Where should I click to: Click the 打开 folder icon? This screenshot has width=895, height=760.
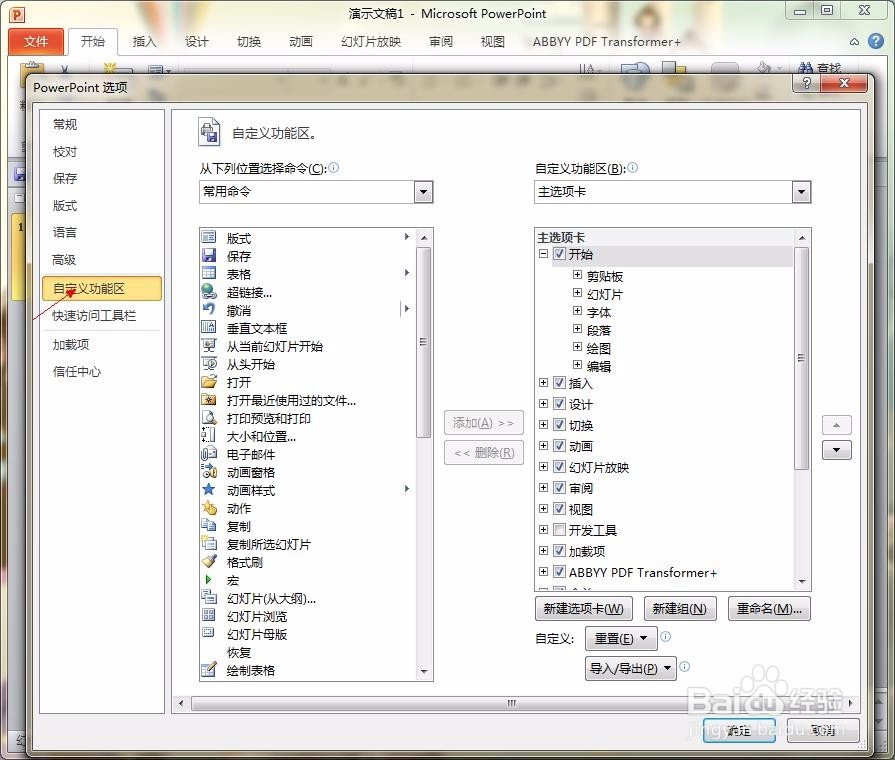(209, 381)
